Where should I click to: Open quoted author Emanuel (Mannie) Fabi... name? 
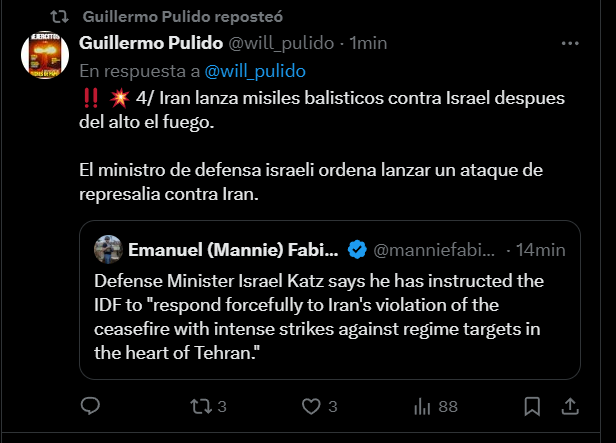[233, 250]
